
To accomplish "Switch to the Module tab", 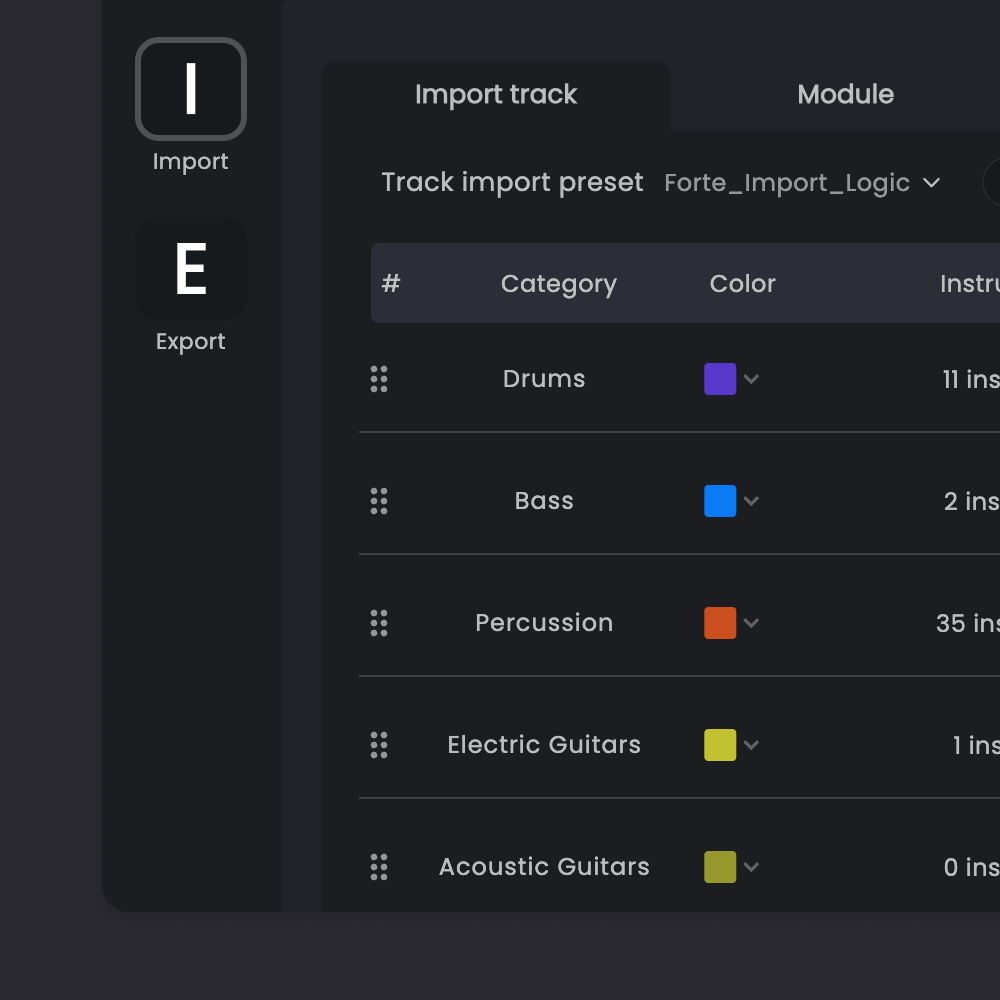I will tap(845, 94).
